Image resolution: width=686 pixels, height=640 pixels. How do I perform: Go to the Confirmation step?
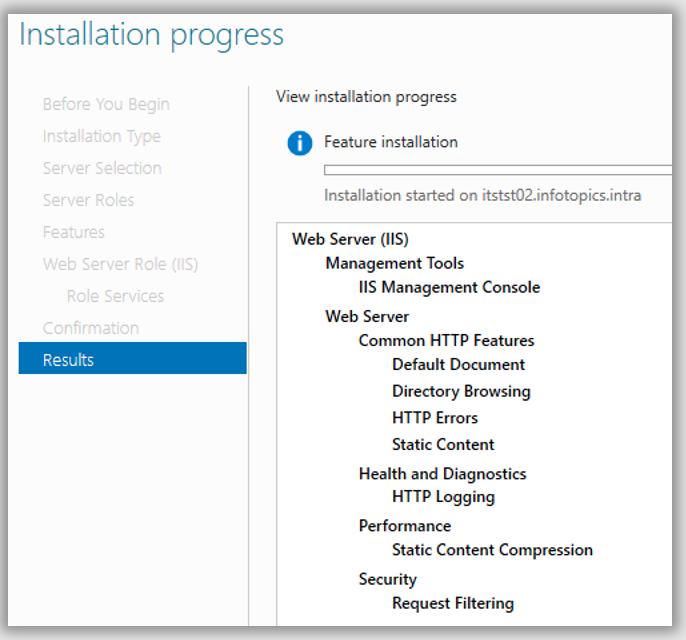(91, 328)
